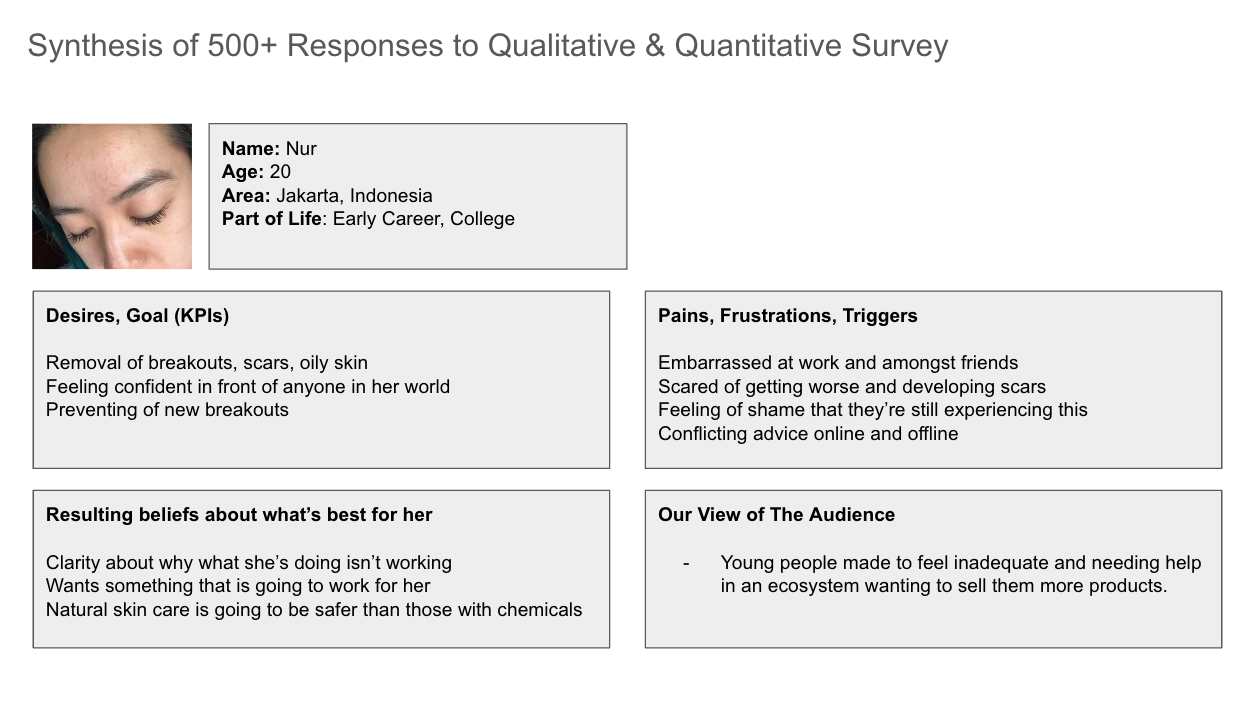Image resolution: width=1255 pixels, height=704 pixels.
Task: Click the Our View of The Audience heading
Action: click(x=776, y=515)
